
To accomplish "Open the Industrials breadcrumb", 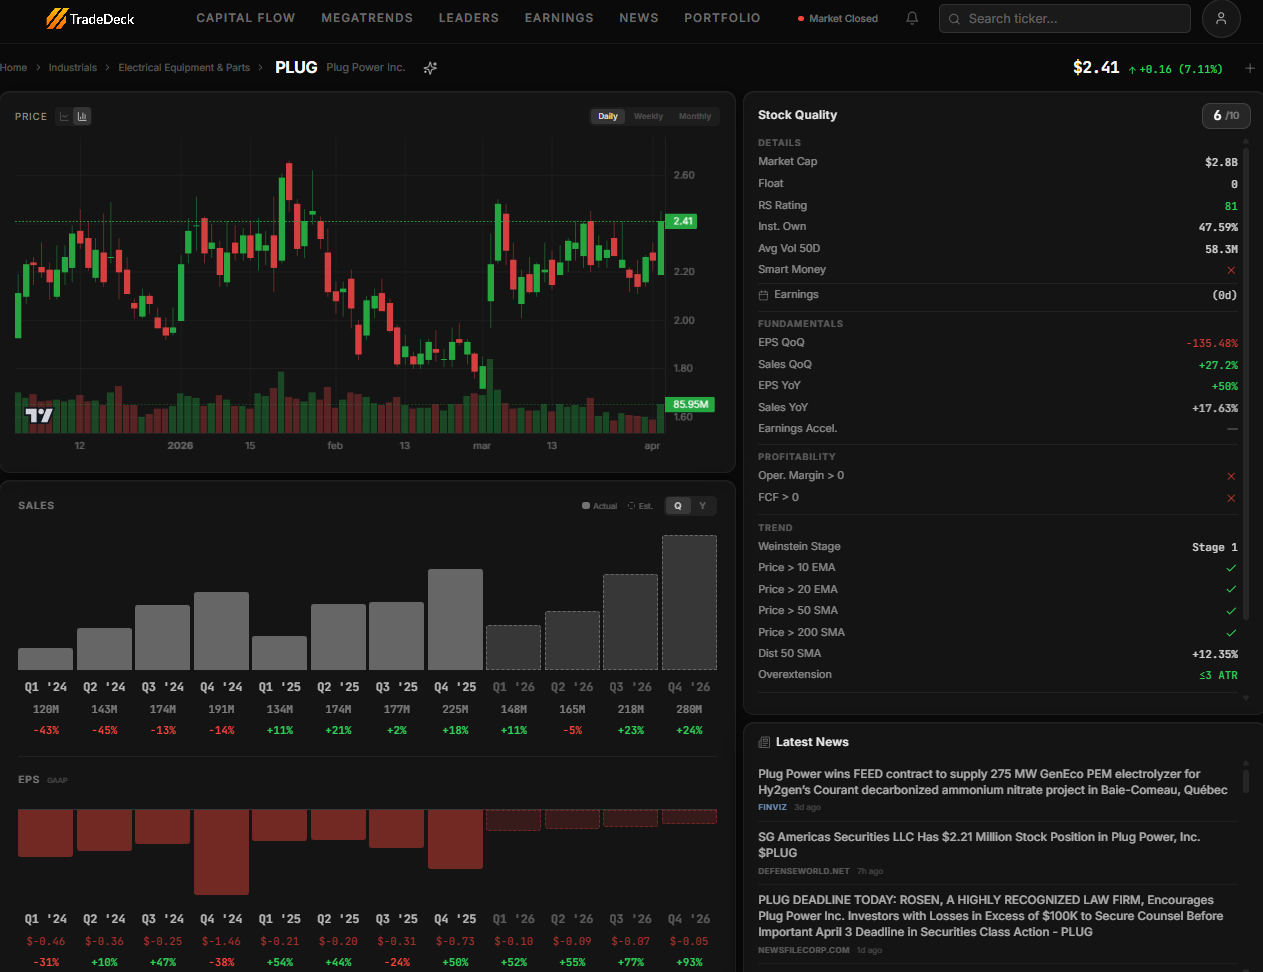I will pyautogui.click(x=73, y=68).
